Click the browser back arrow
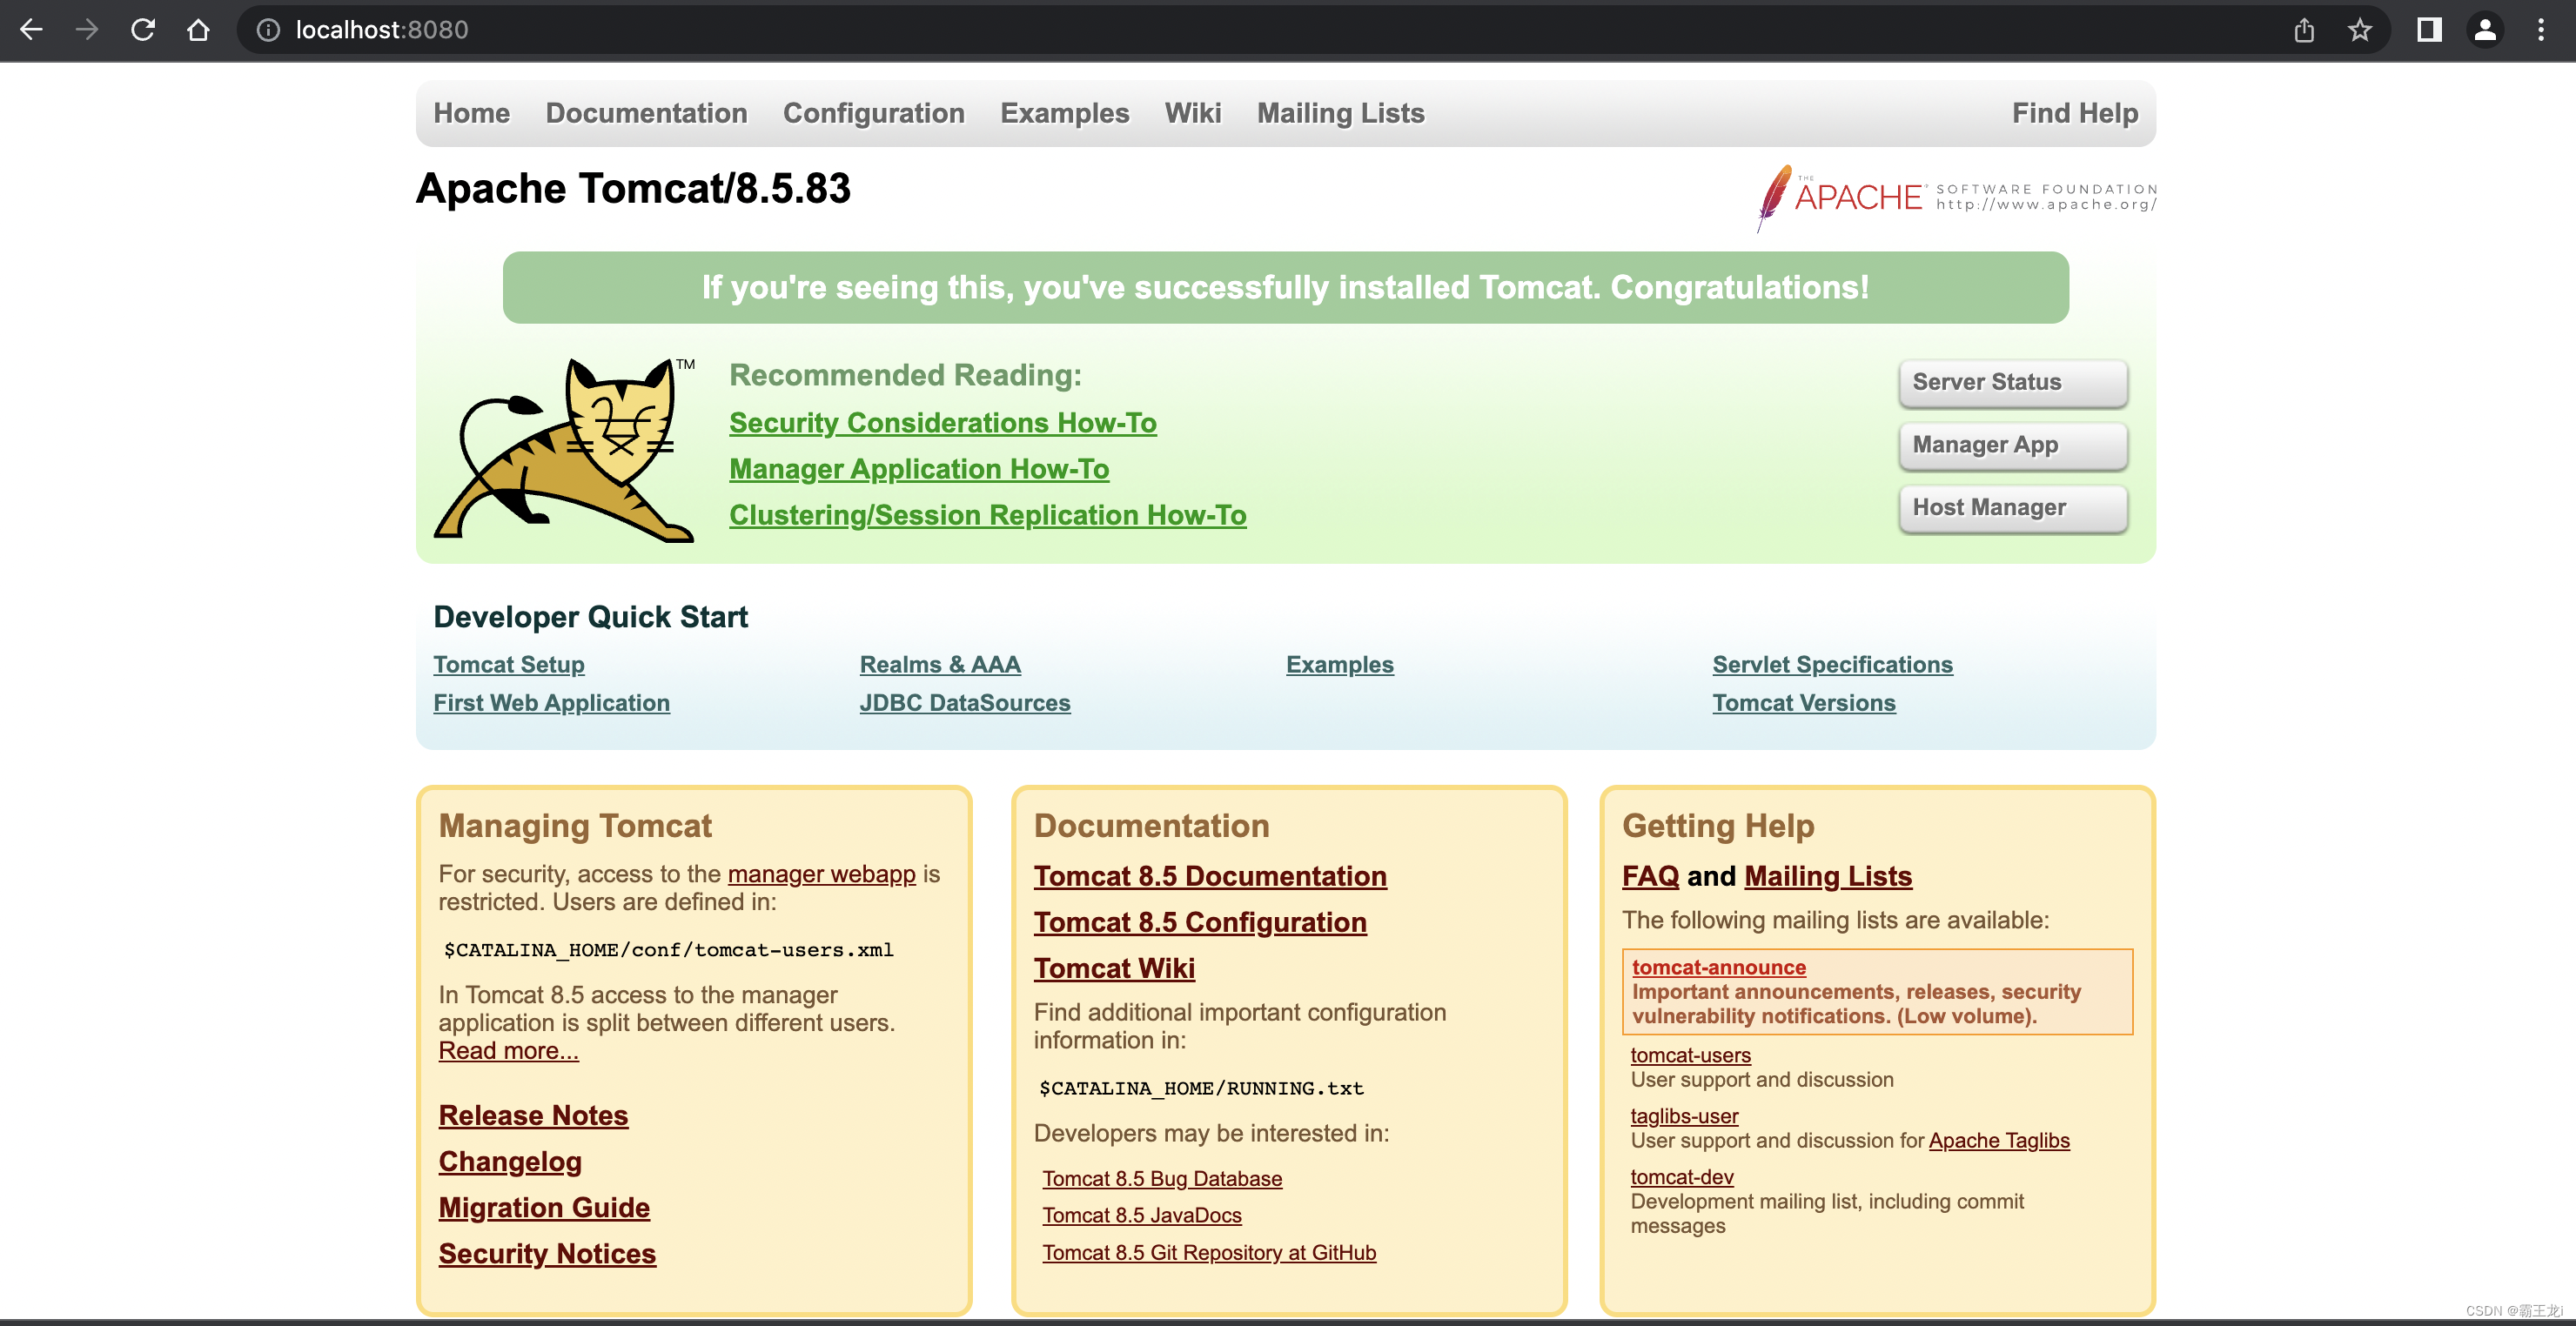Image resolution: width=2576 pixels, height=1326 pixels. (31, 30)
